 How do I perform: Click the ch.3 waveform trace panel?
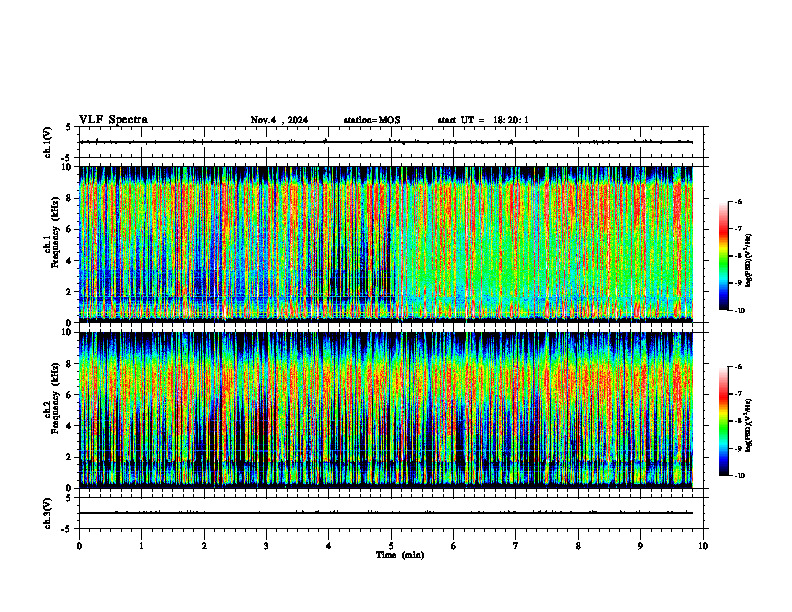click(391, 513)
